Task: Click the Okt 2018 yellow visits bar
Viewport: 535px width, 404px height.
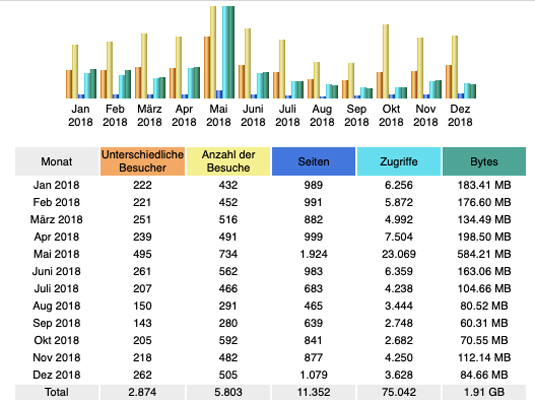Action: pos(386,61)
